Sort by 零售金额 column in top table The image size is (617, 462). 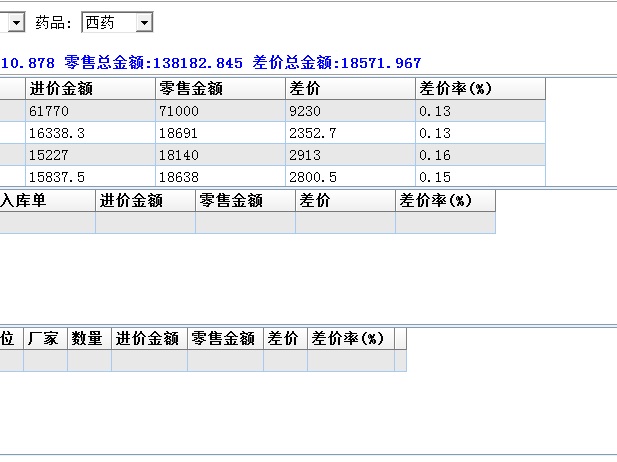(220, 89)
